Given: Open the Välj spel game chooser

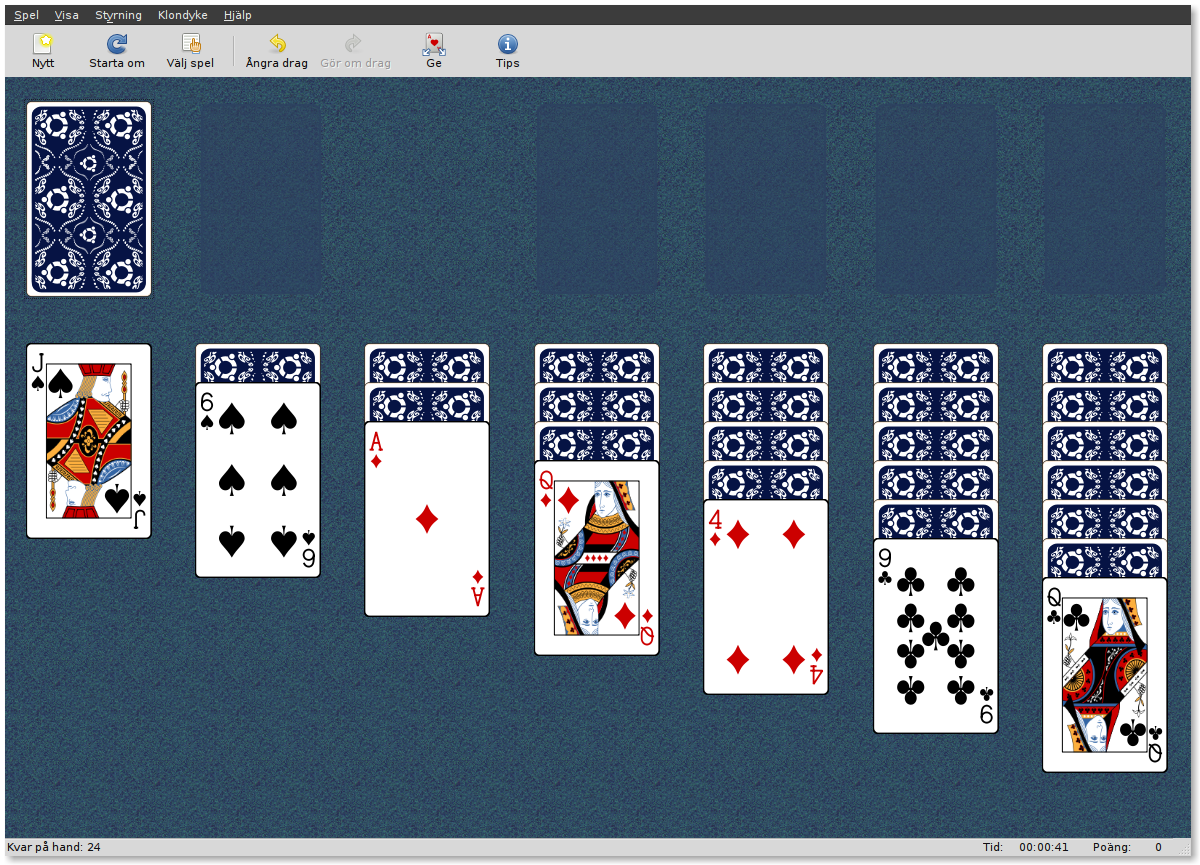Looking at the screenshot, I should [190, 44].
